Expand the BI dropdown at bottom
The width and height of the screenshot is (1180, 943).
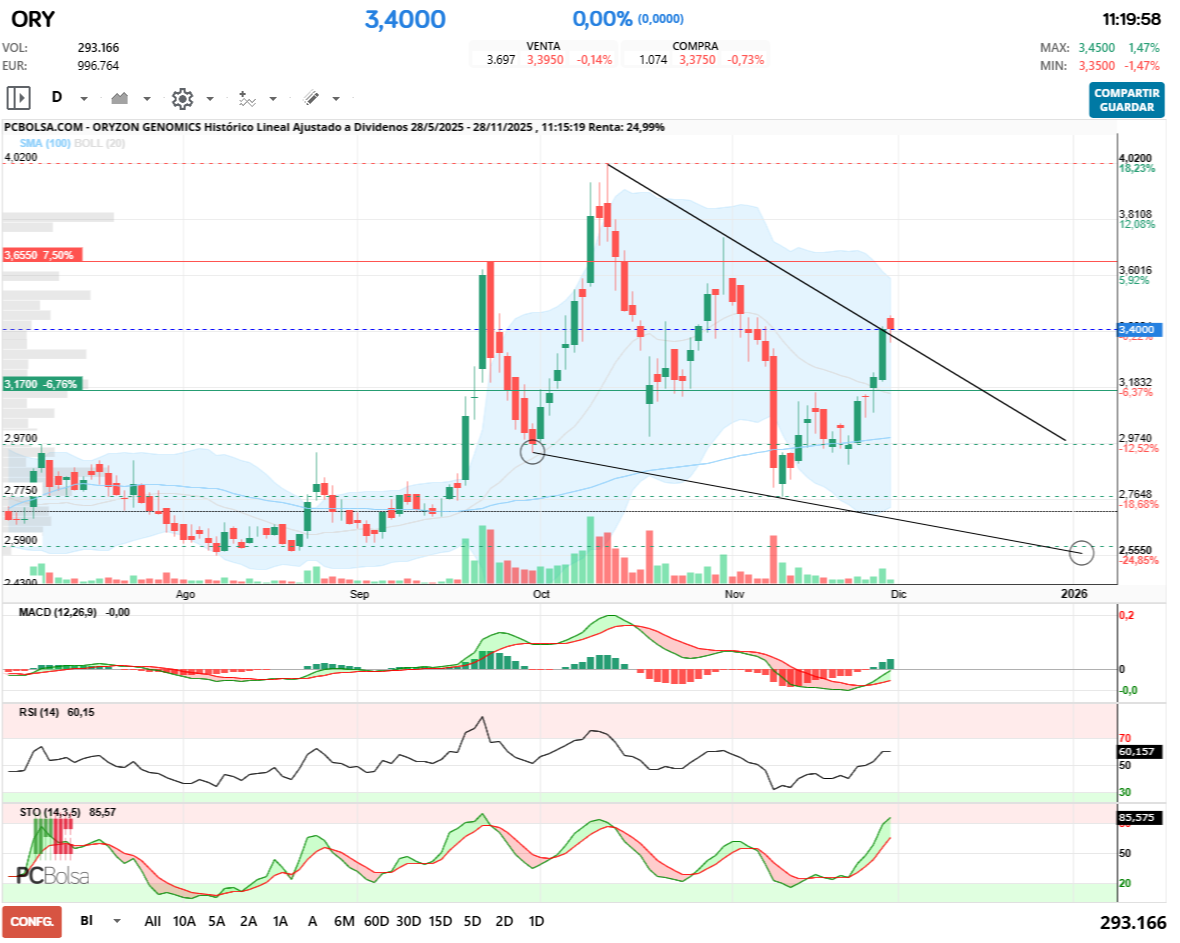(x=115, y=921)
